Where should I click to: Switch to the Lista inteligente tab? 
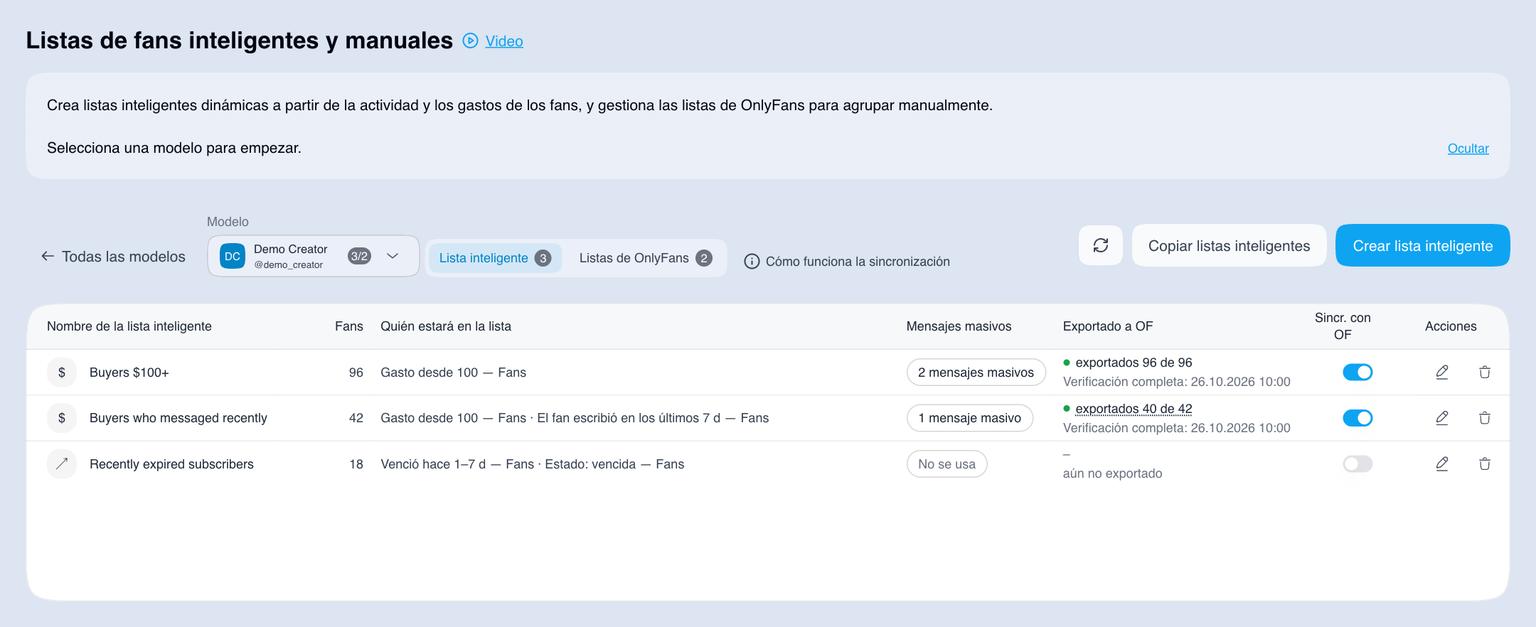495,258
